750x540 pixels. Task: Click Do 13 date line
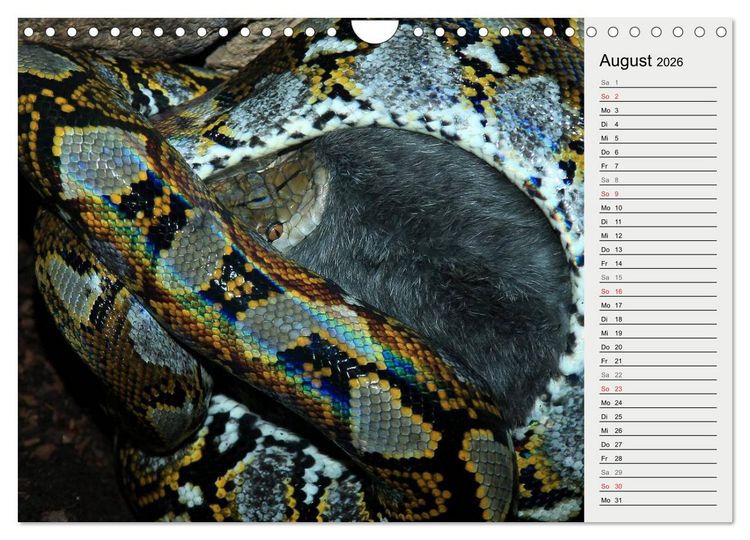click(x=658, y=249)
